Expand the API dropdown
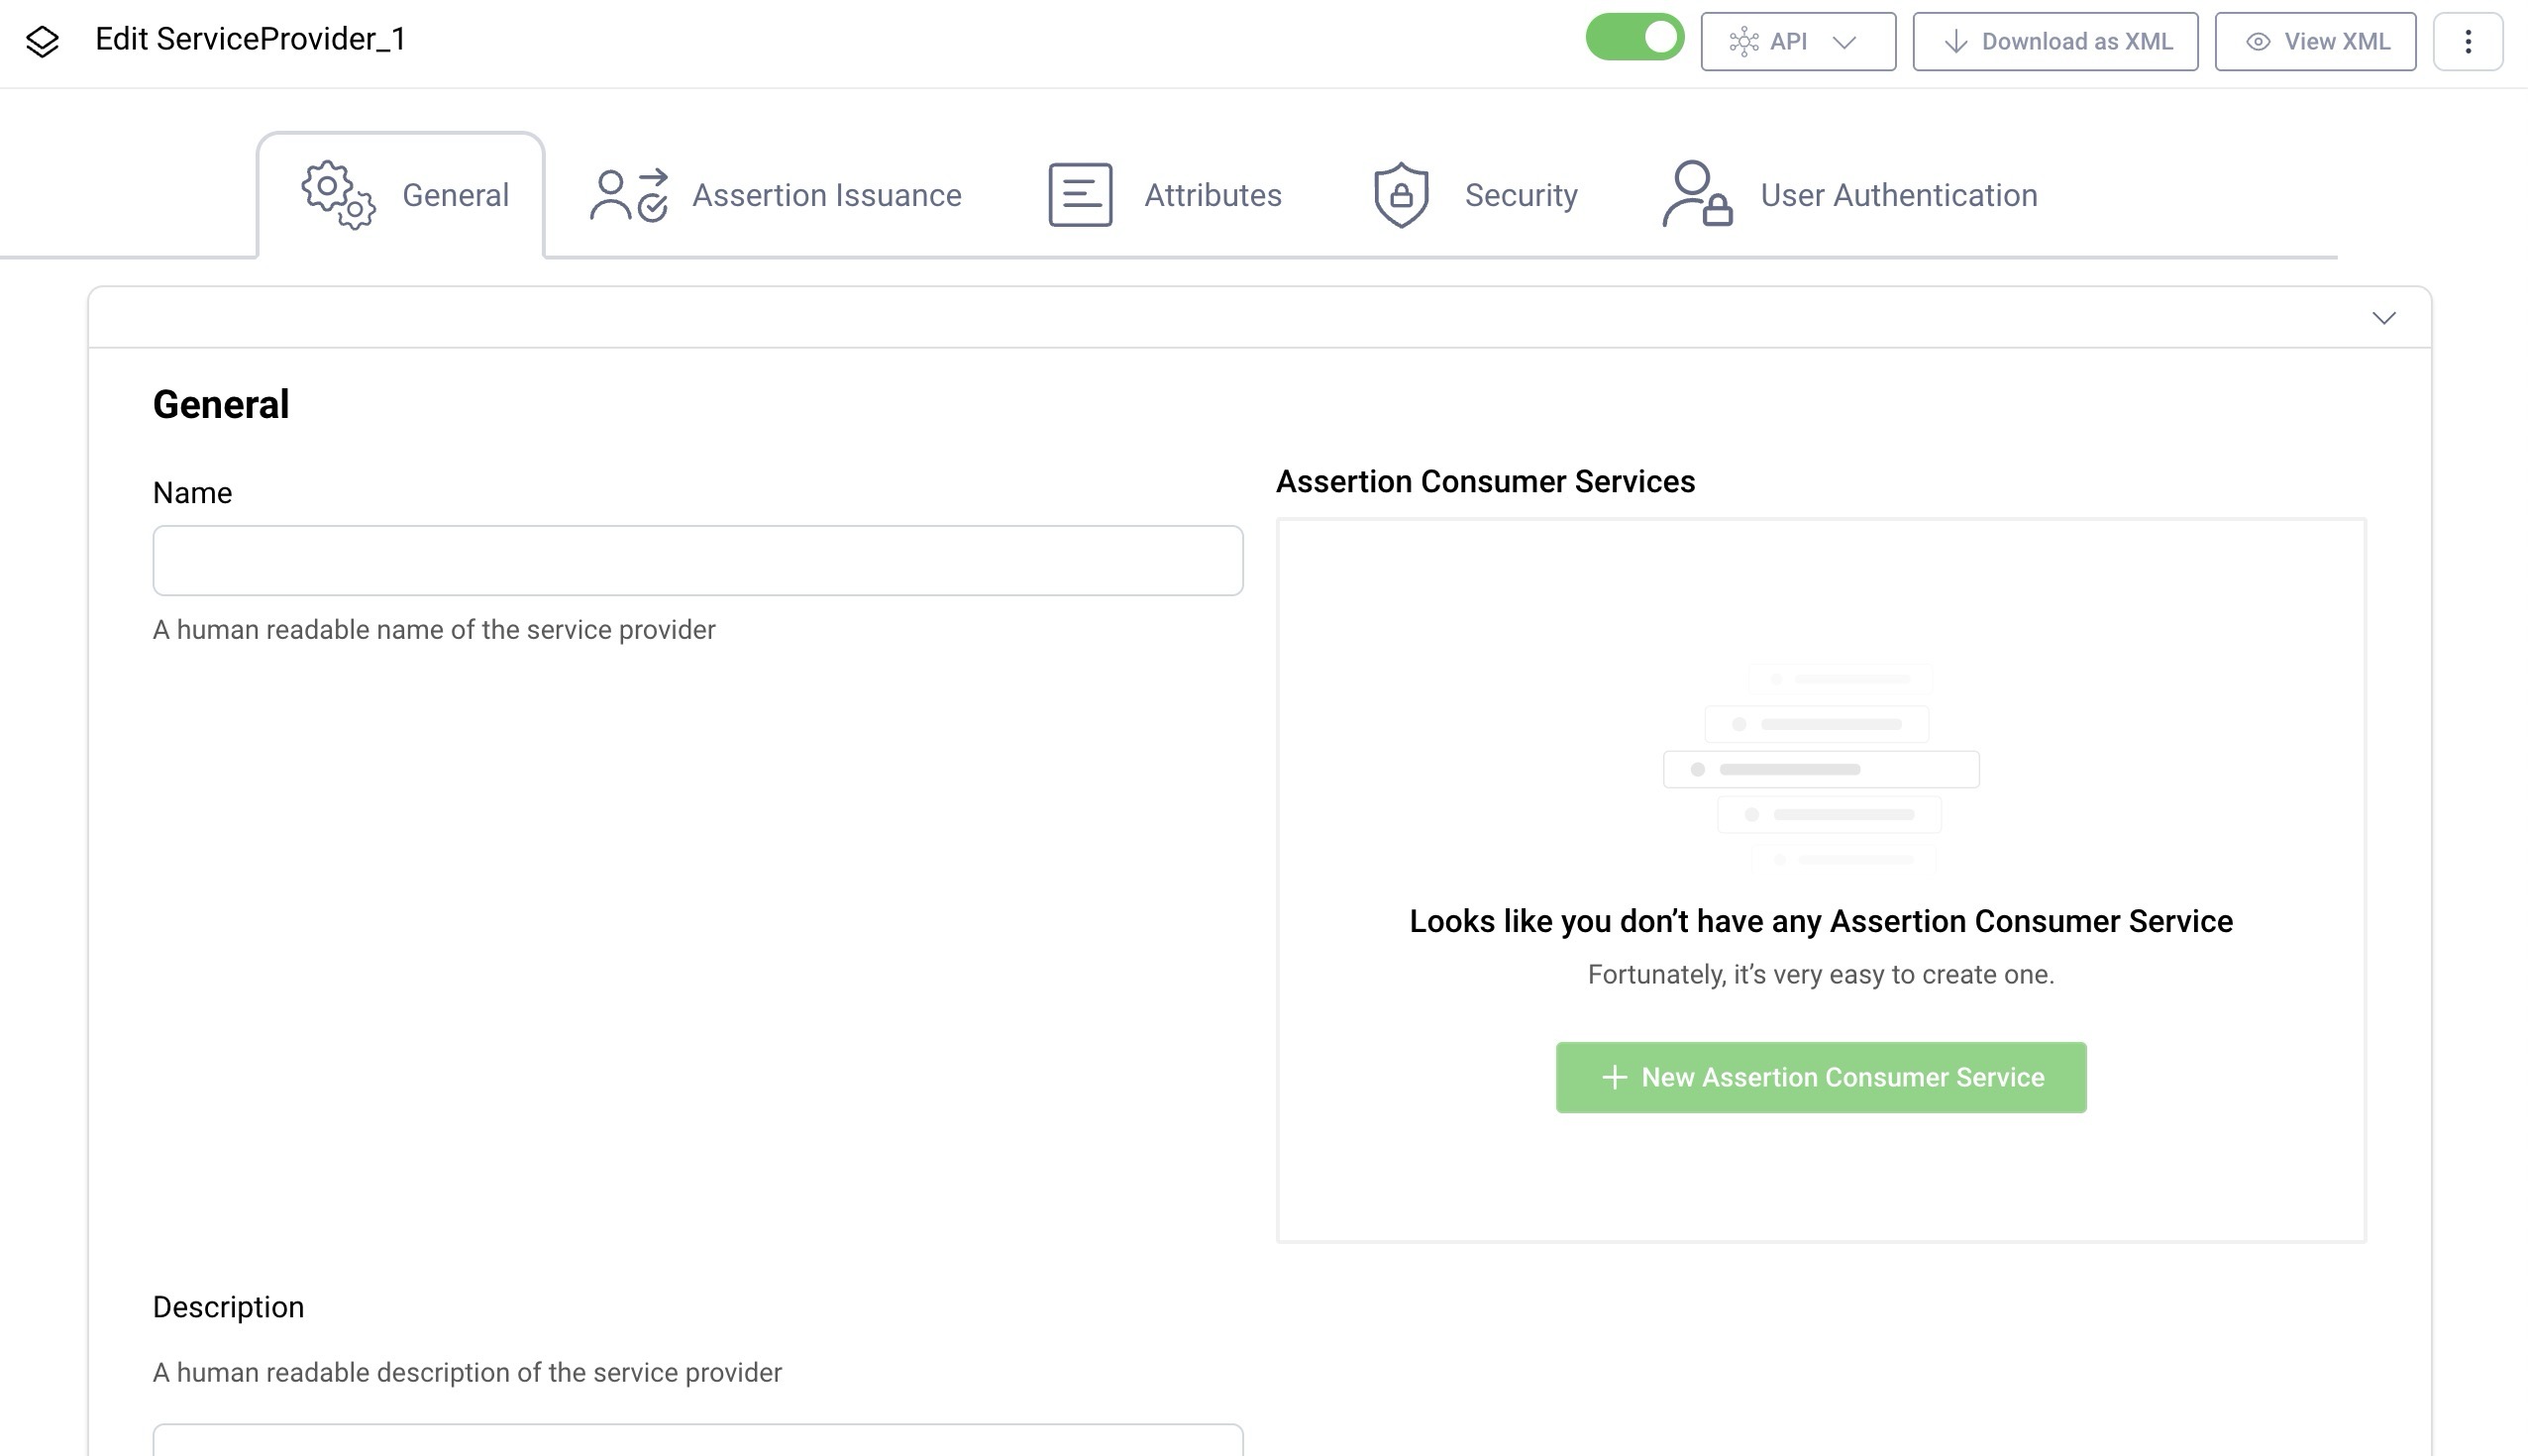The image size is (2528, 1456). pos(1845,41)
